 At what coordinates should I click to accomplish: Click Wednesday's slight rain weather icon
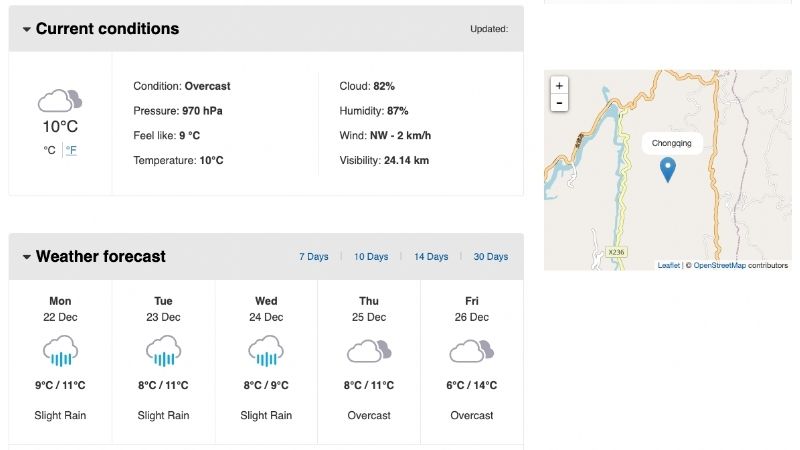pyautogui.click(x=266, y=351)
